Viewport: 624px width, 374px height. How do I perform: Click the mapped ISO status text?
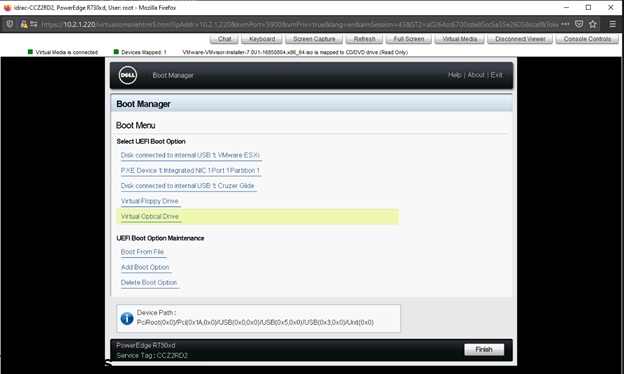(x=295, y=52)
